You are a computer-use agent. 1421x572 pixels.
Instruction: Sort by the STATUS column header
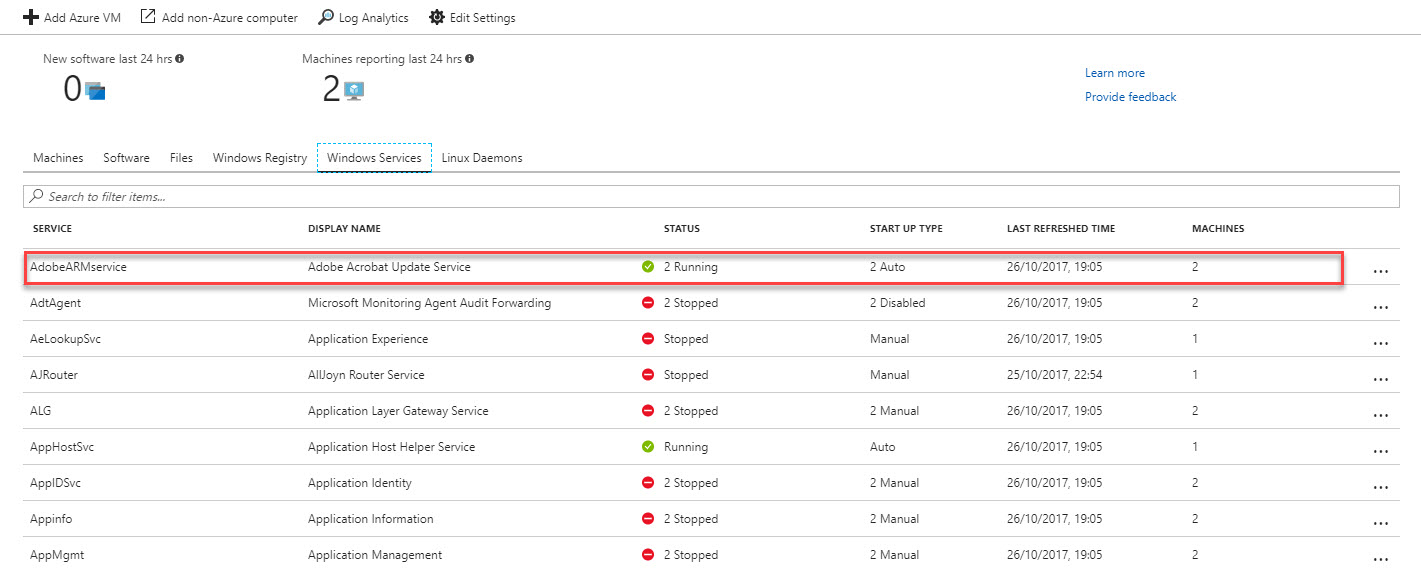point(682,229)
